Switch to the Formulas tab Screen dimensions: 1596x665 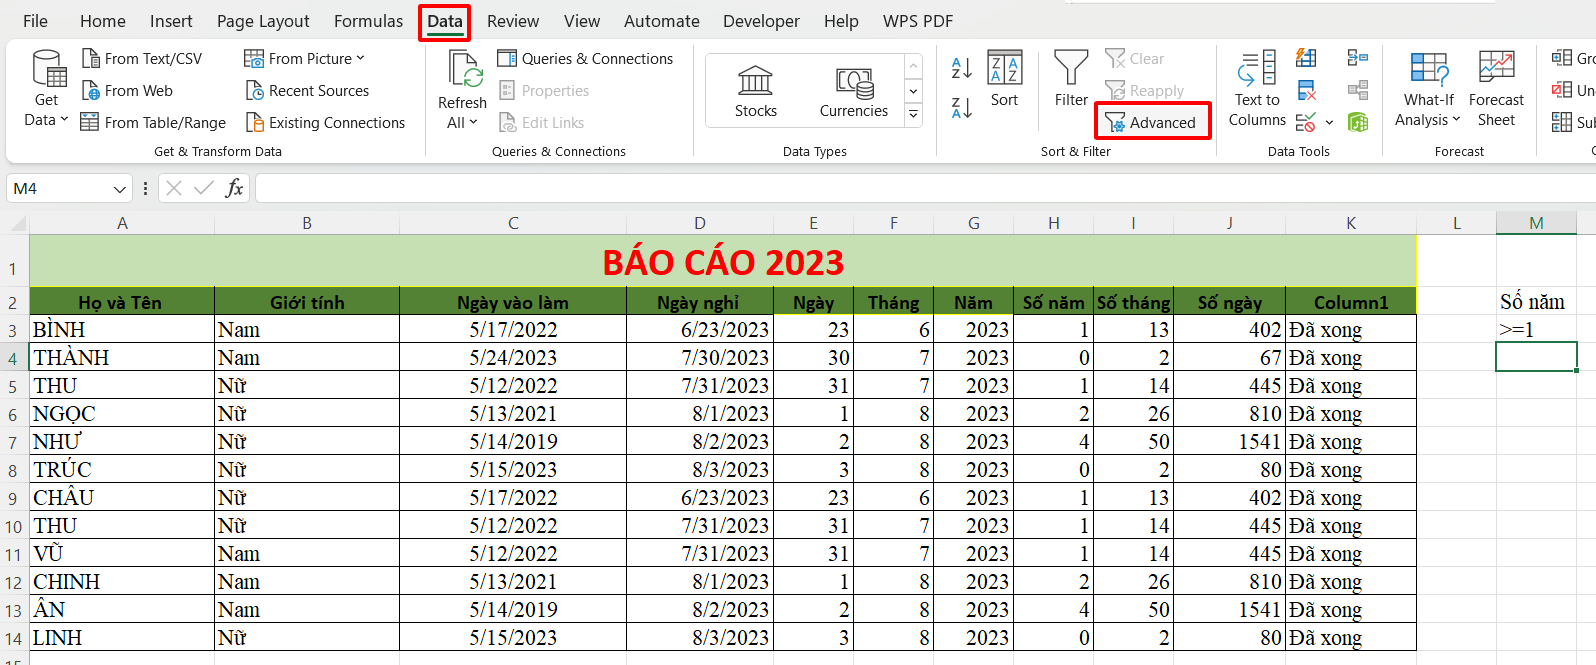[x=368, y=21]
